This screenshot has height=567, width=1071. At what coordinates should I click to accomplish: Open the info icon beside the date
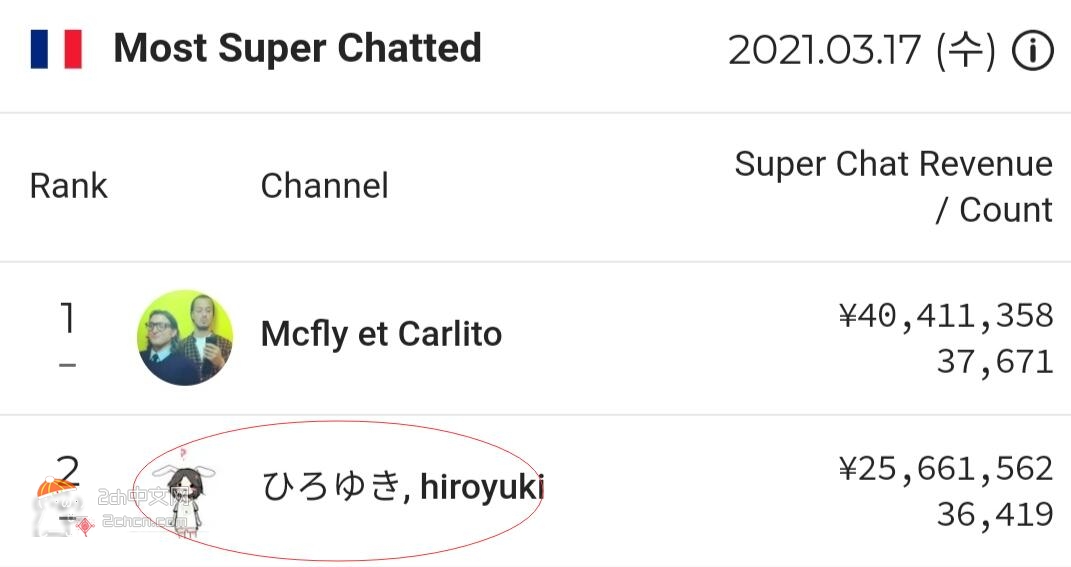click(1032, 50)
